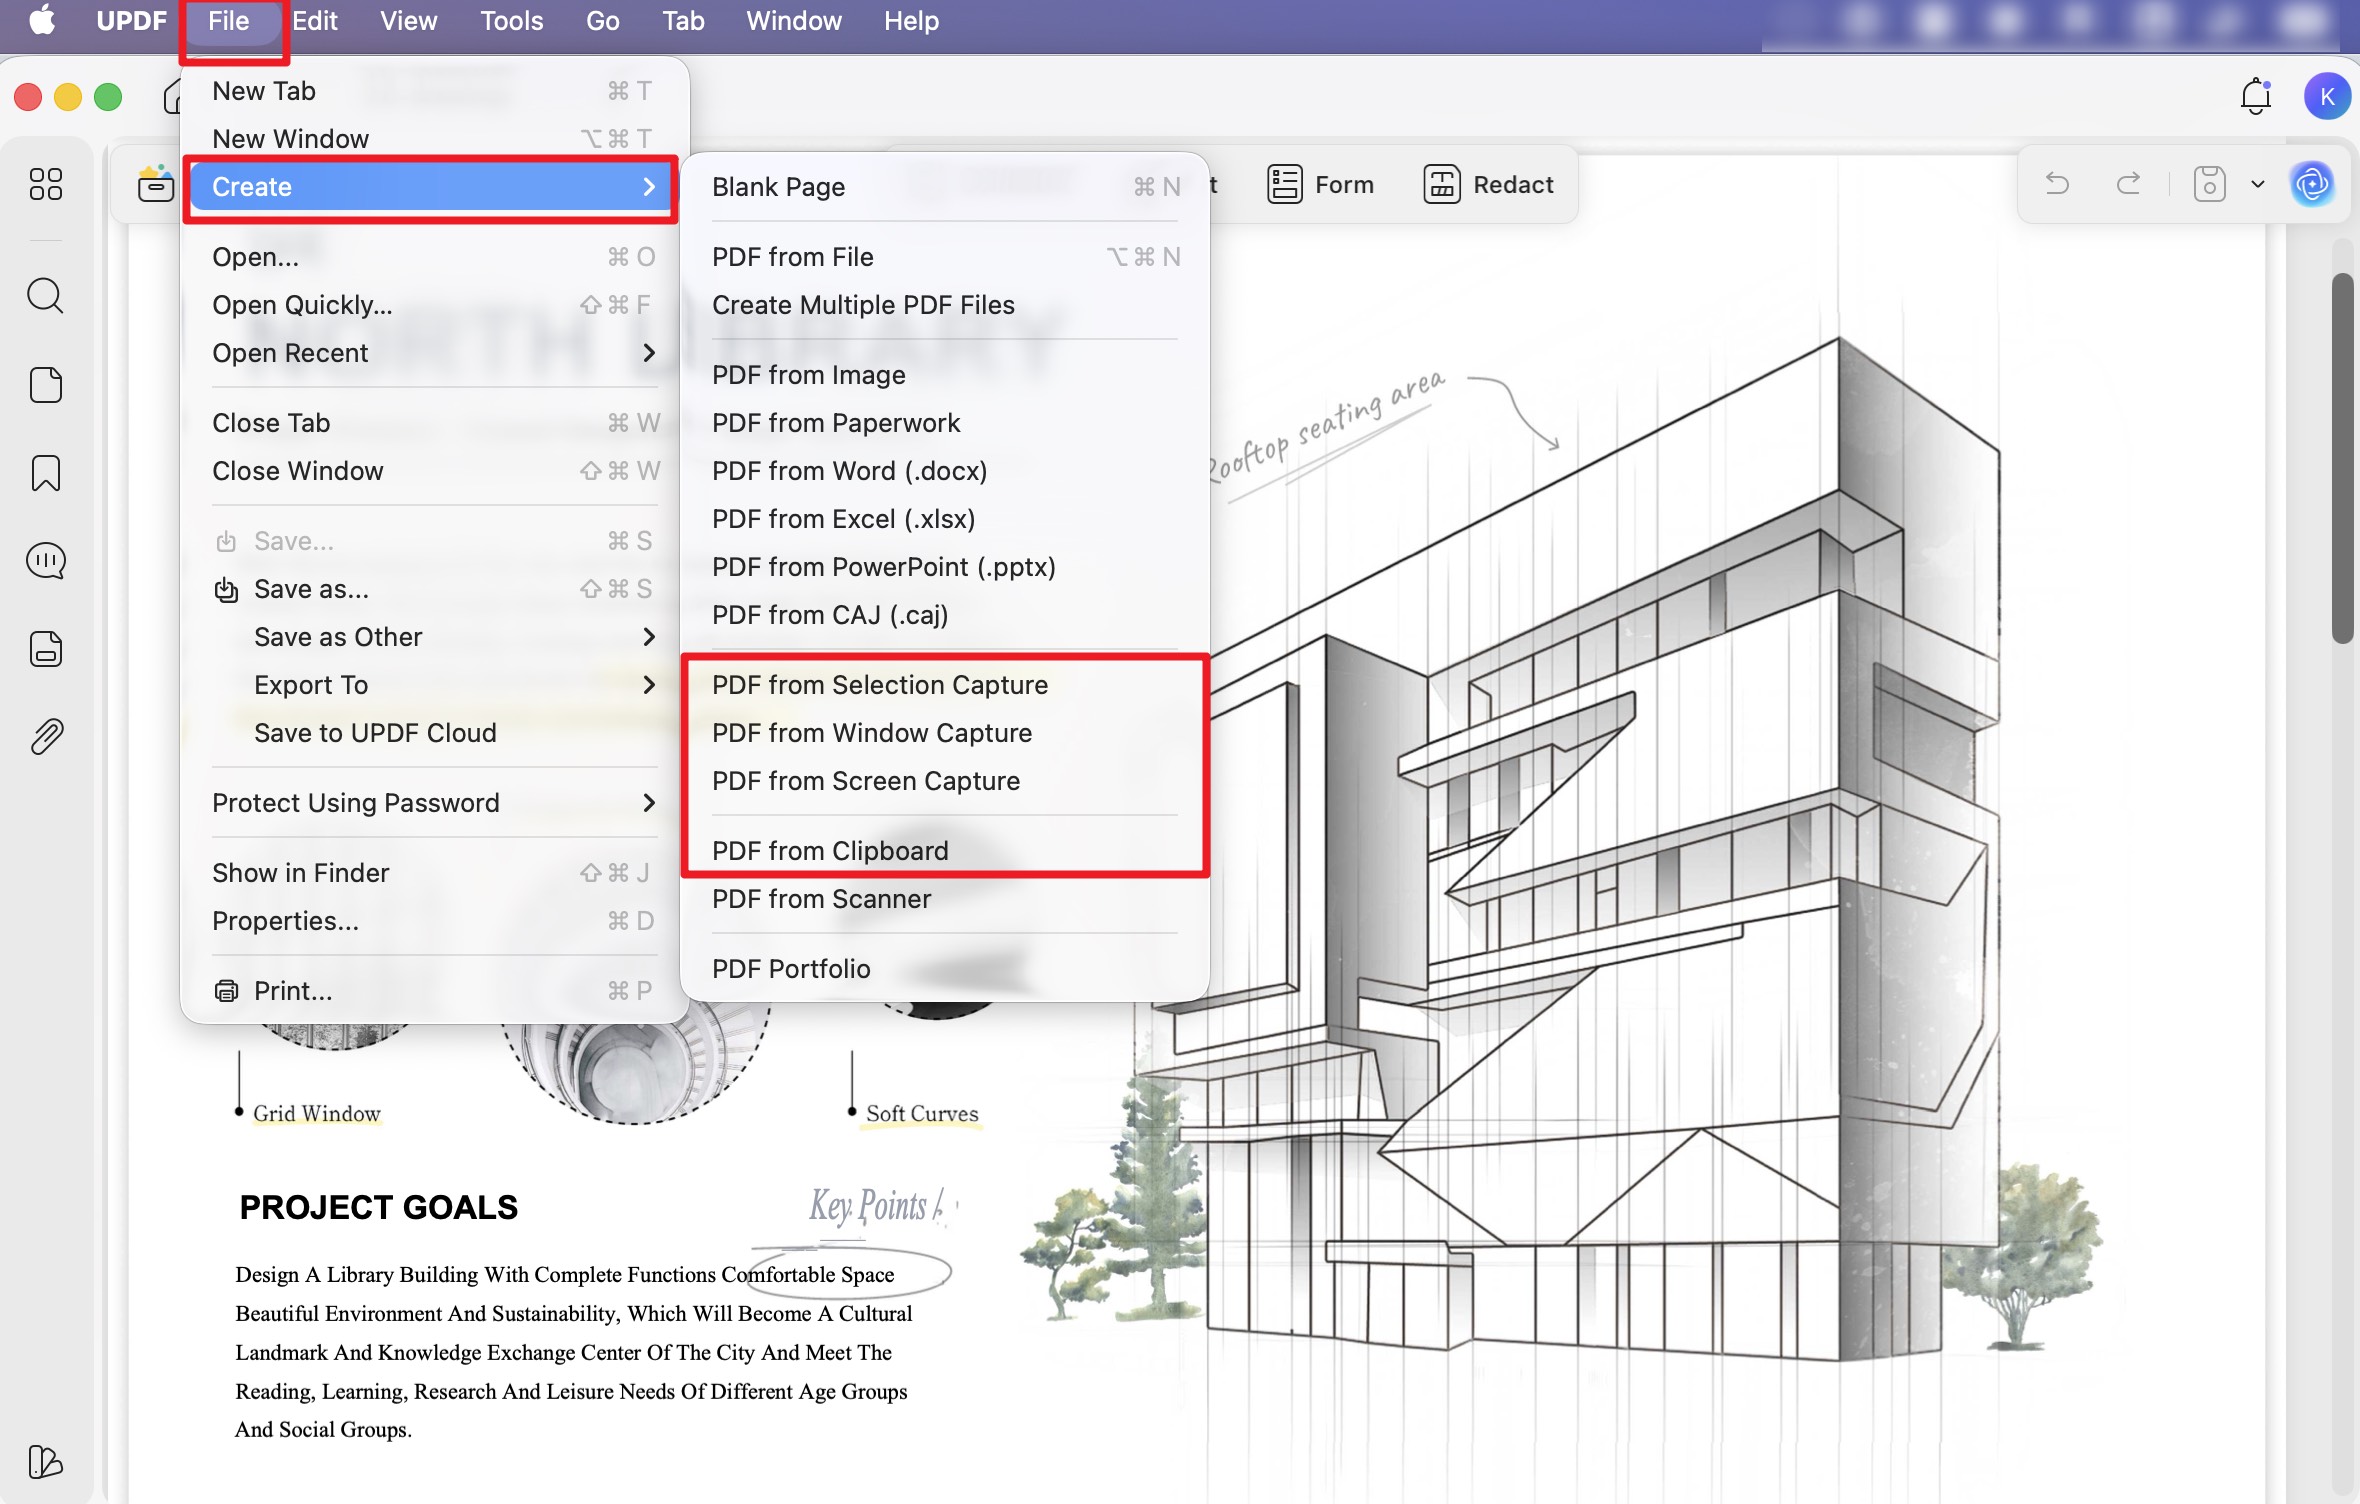Choose New Tab from File menu

click(434, 91)
